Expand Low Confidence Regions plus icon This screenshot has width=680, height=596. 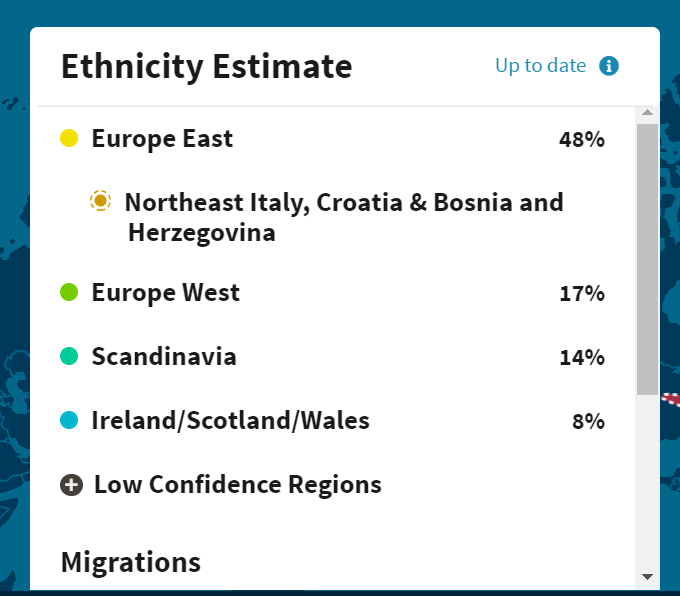[71, 485]
